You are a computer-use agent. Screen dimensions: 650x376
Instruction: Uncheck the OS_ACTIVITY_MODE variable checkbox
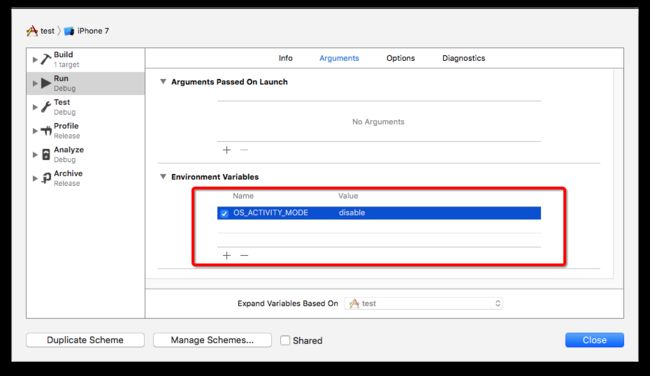224,213
